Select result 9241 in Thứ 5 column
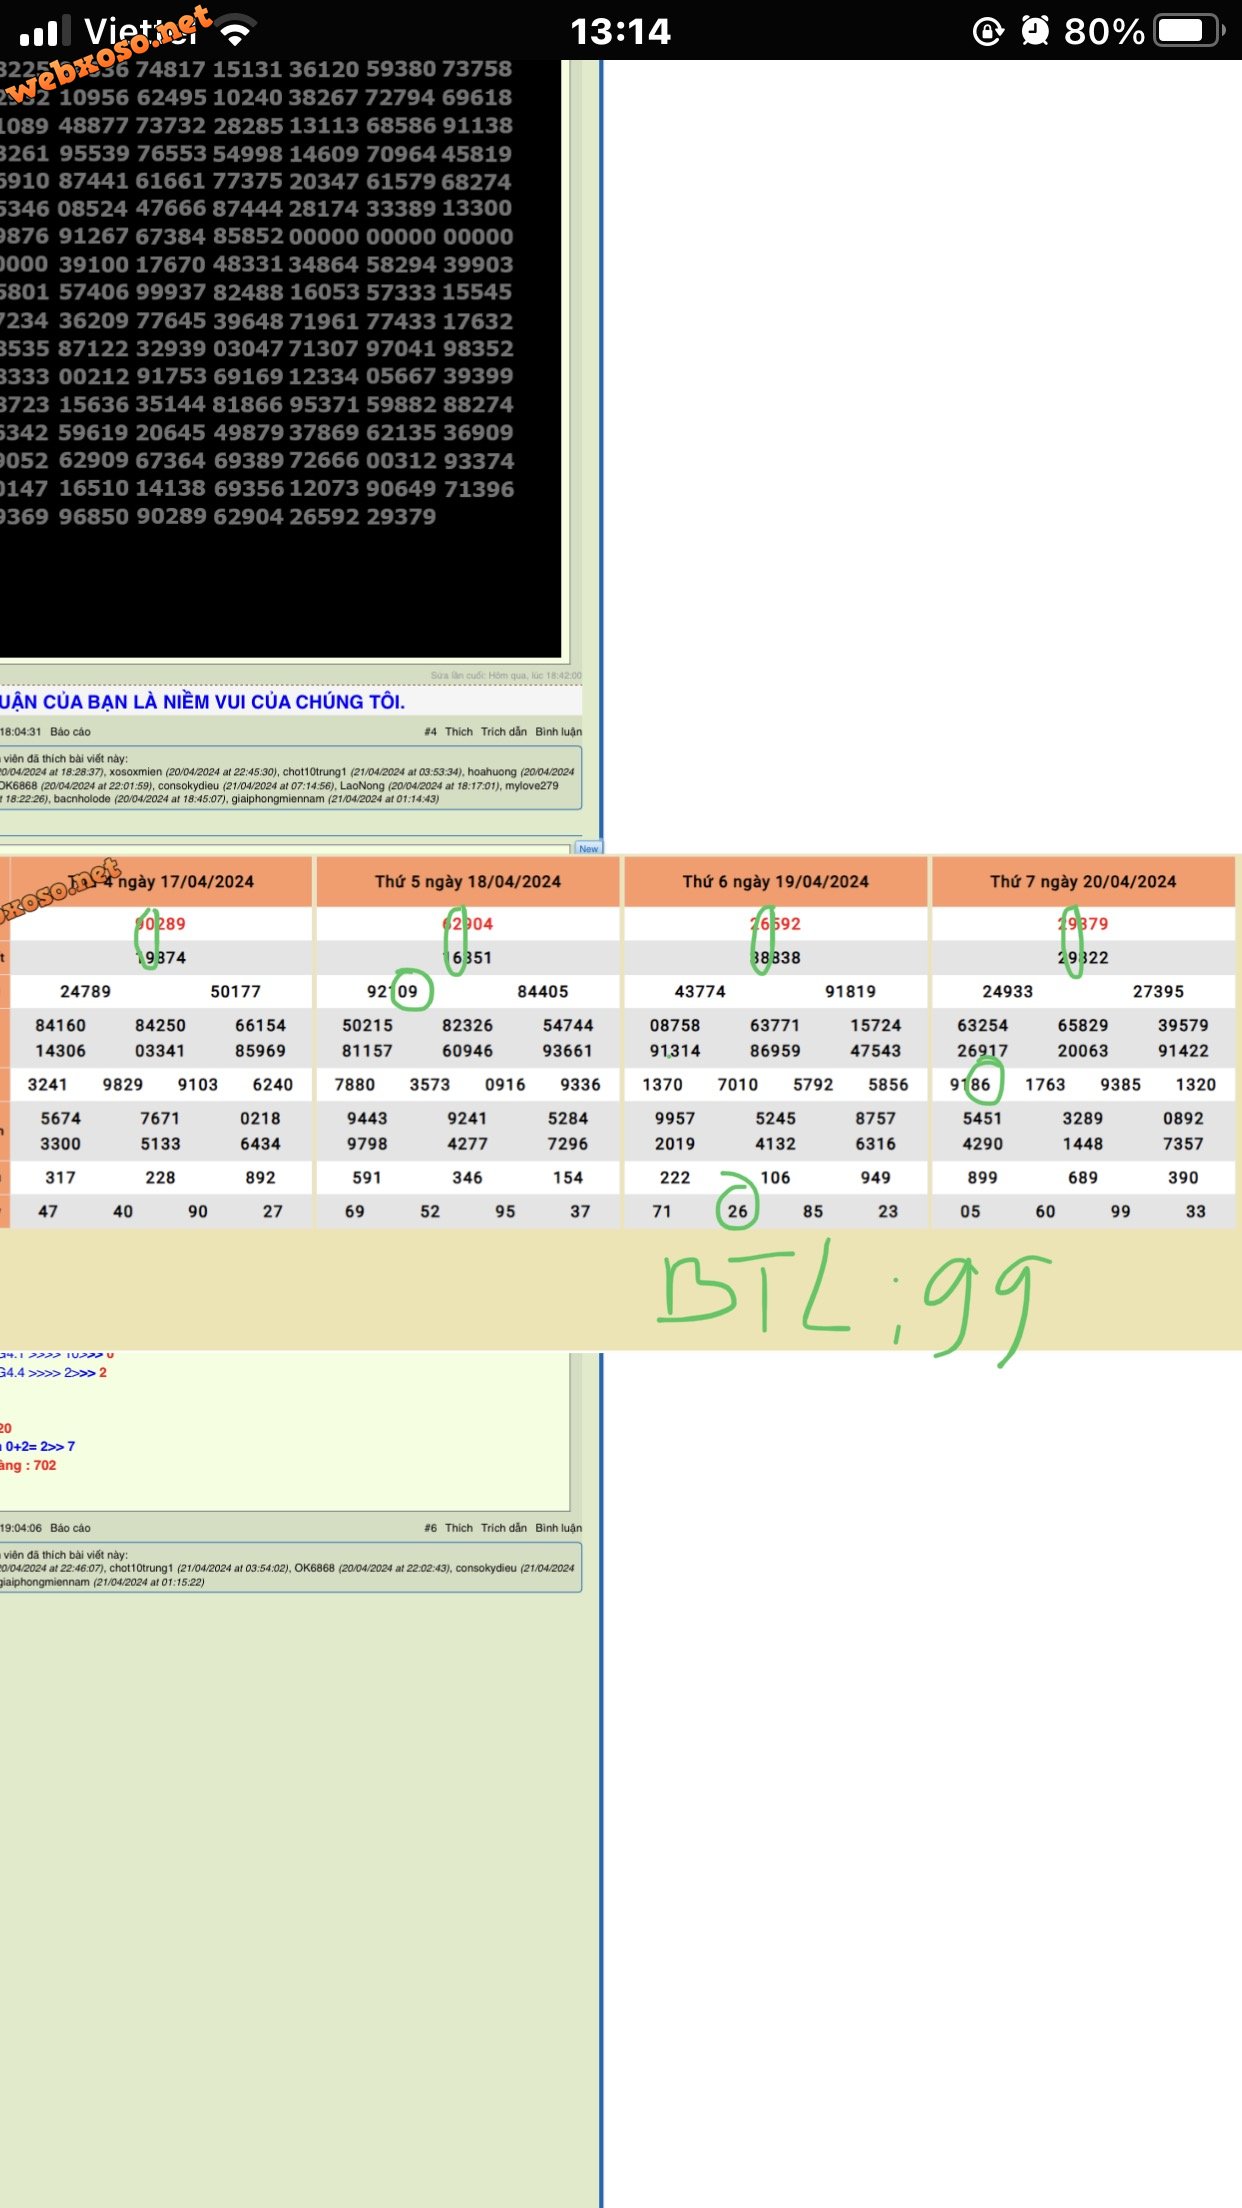1242x2208 pixels. click(x=467, y=1119)
